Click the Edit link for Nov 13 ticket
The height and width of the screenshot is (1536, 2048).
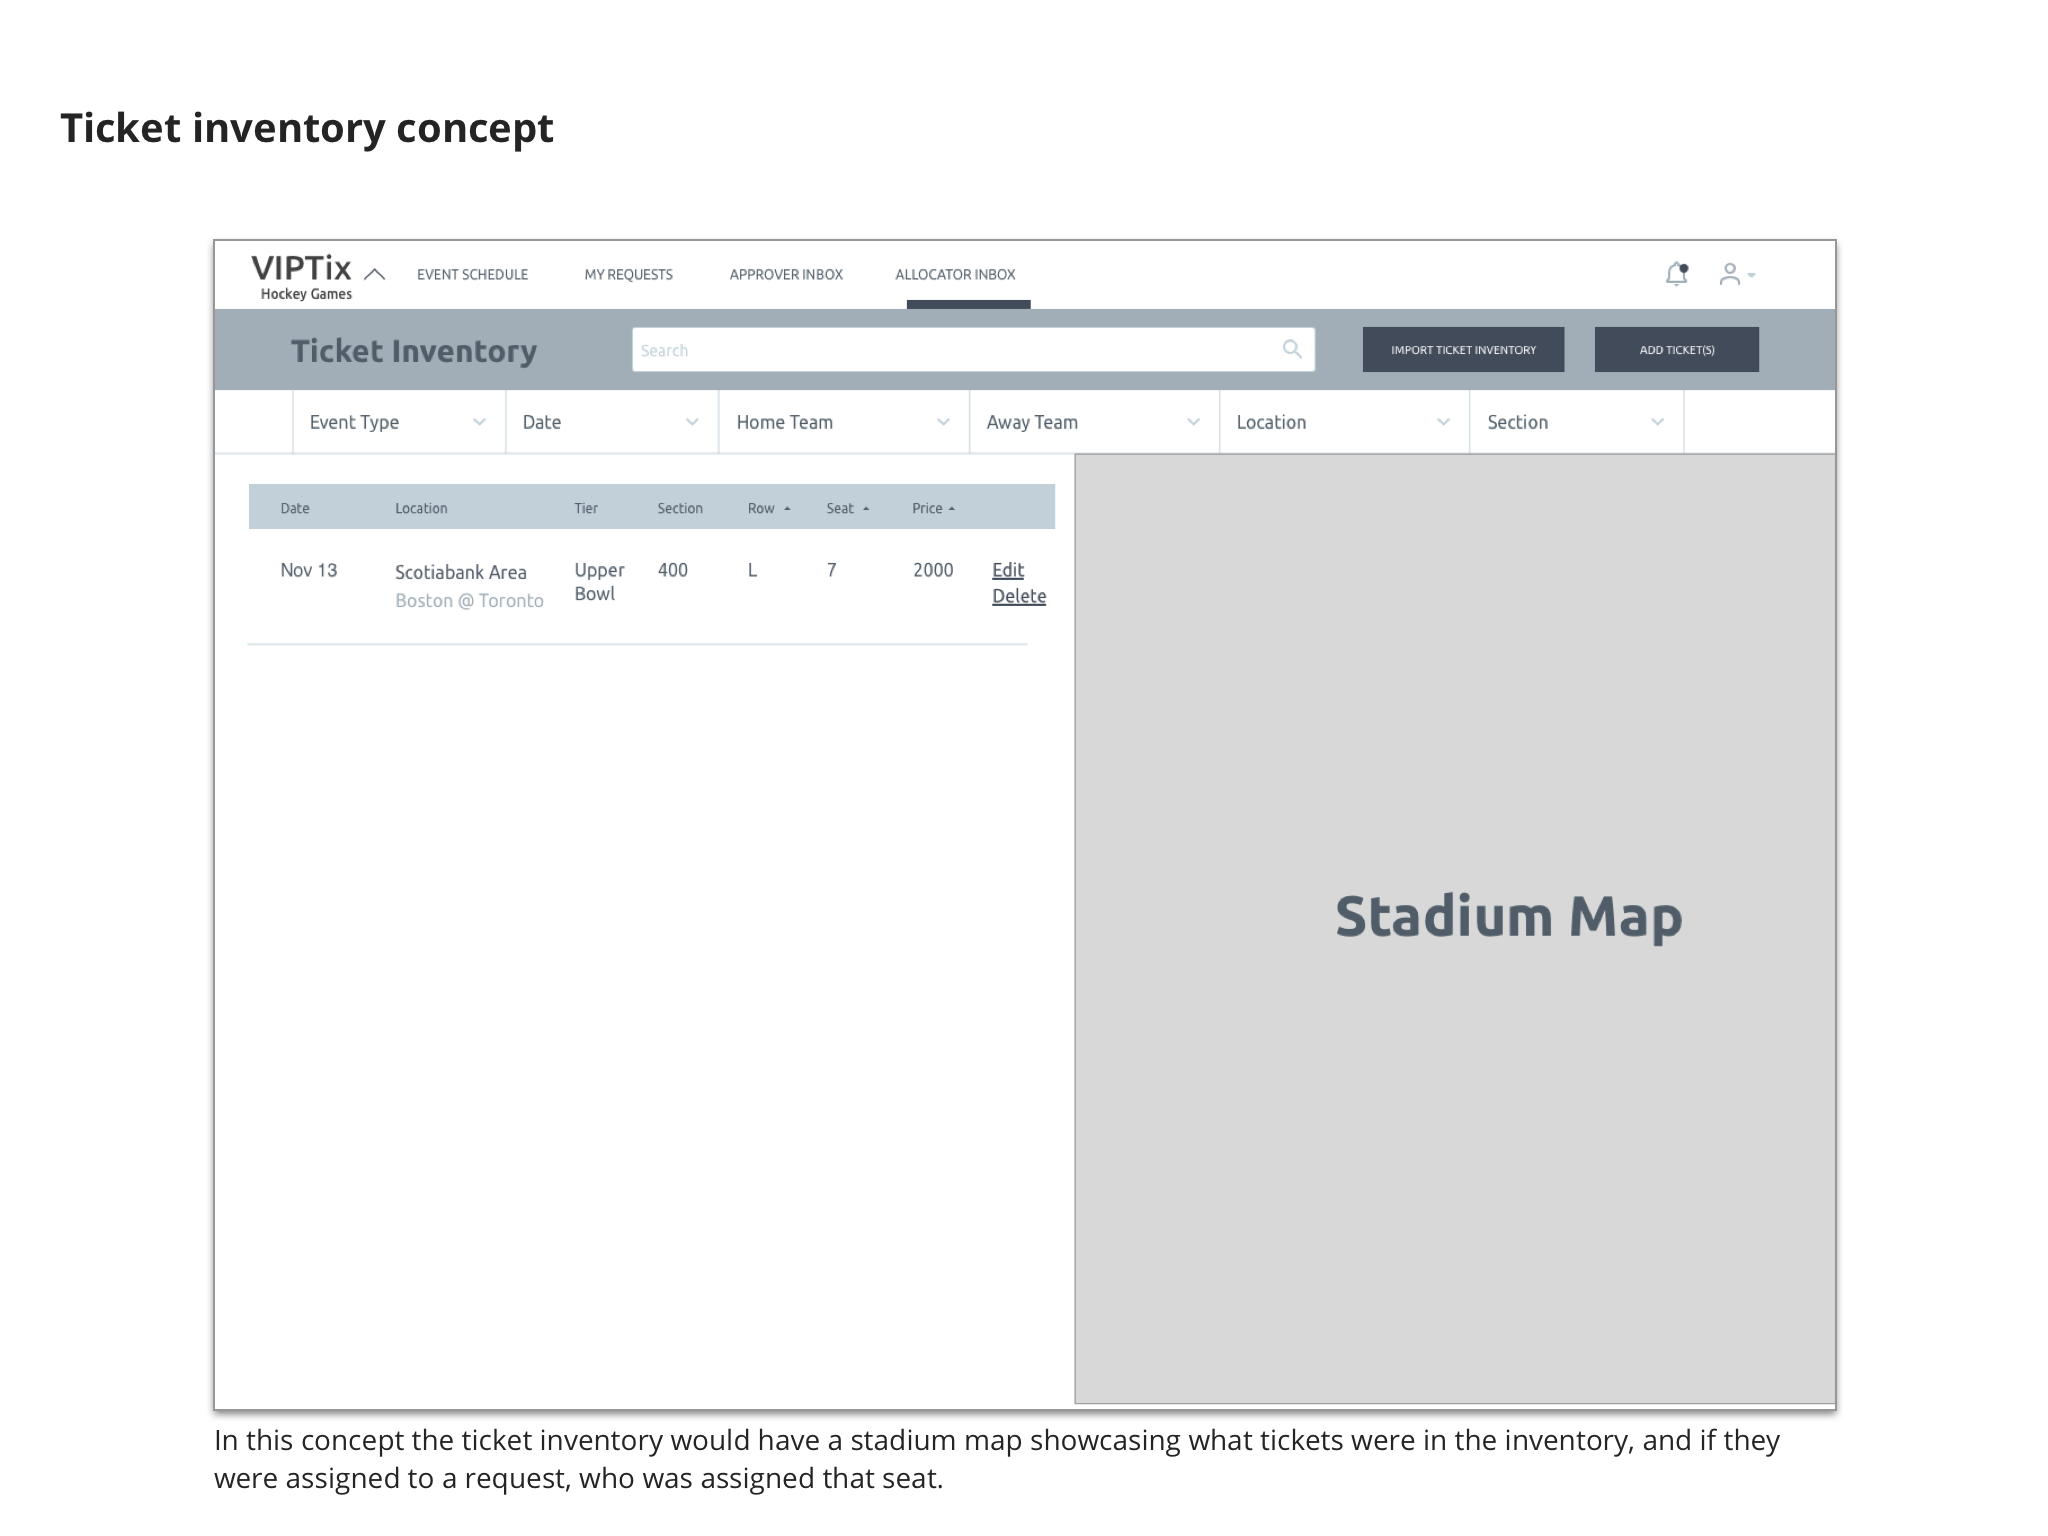[x=1008, y=570]
